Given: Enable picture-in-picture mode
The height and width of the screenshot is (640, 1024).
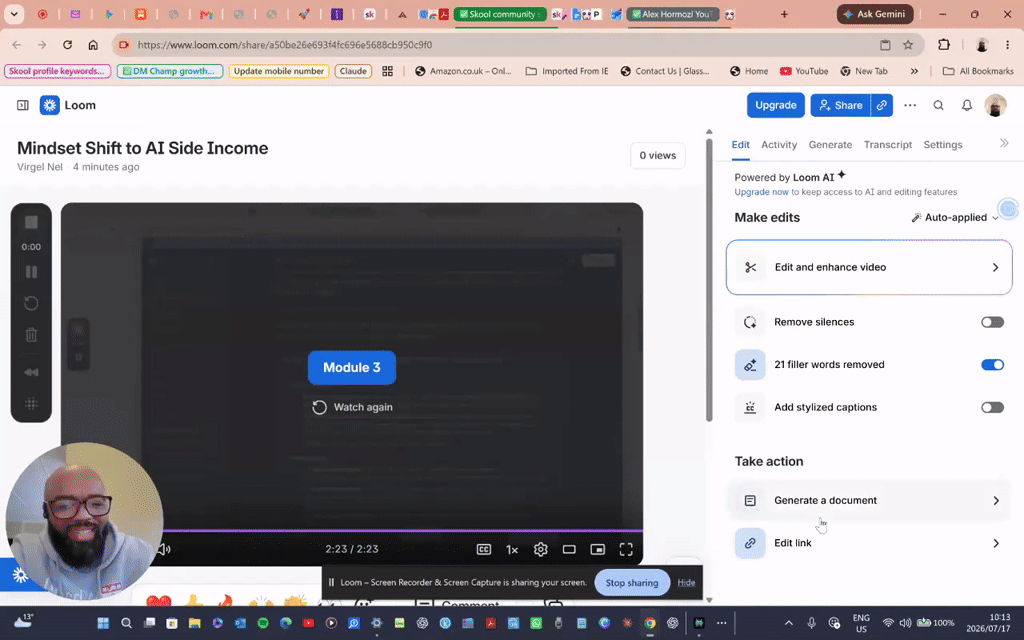Looking at the screenshot, I should click(x=598, y=549).
